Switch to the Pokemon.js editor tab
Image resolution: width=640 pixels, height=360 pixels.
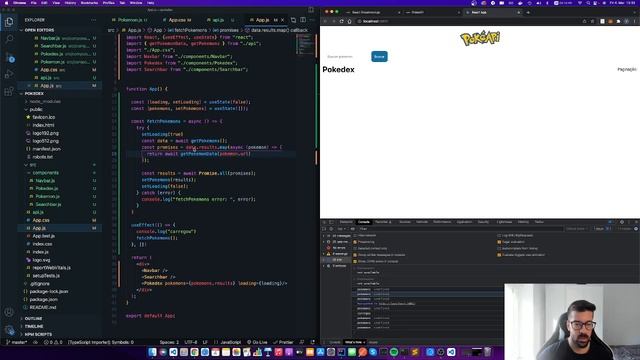tap(130, 20)
